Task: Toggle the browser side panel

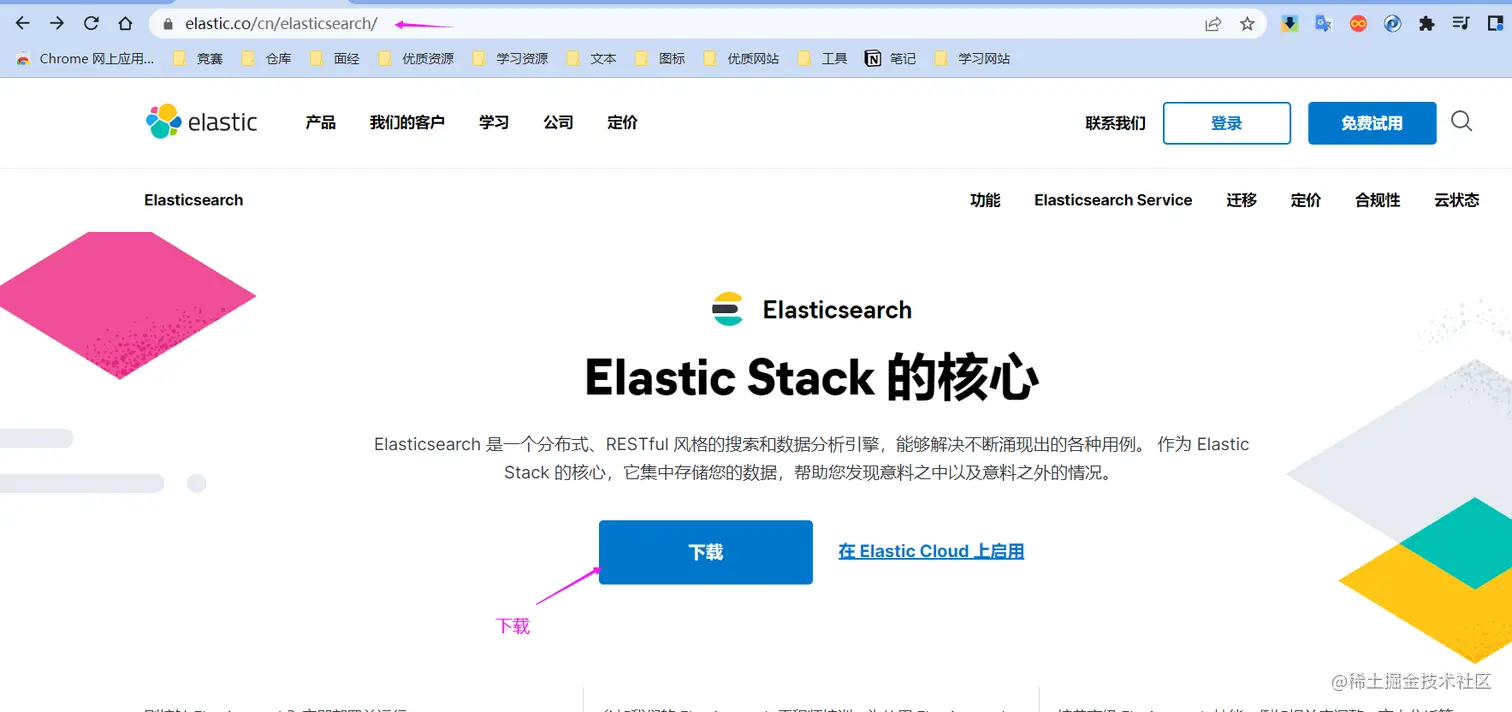Action: pos(1496,24)
